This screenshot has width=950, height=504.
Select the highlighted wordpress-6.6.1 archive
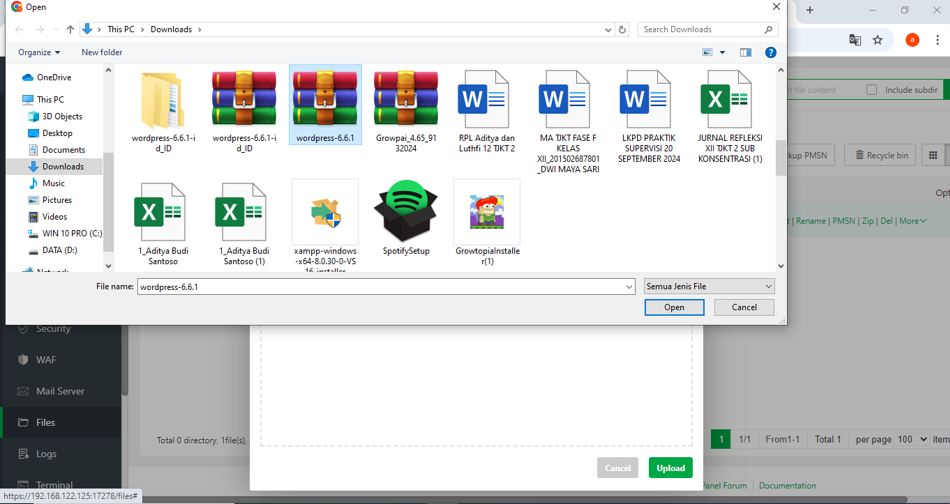tap(325, 105)
